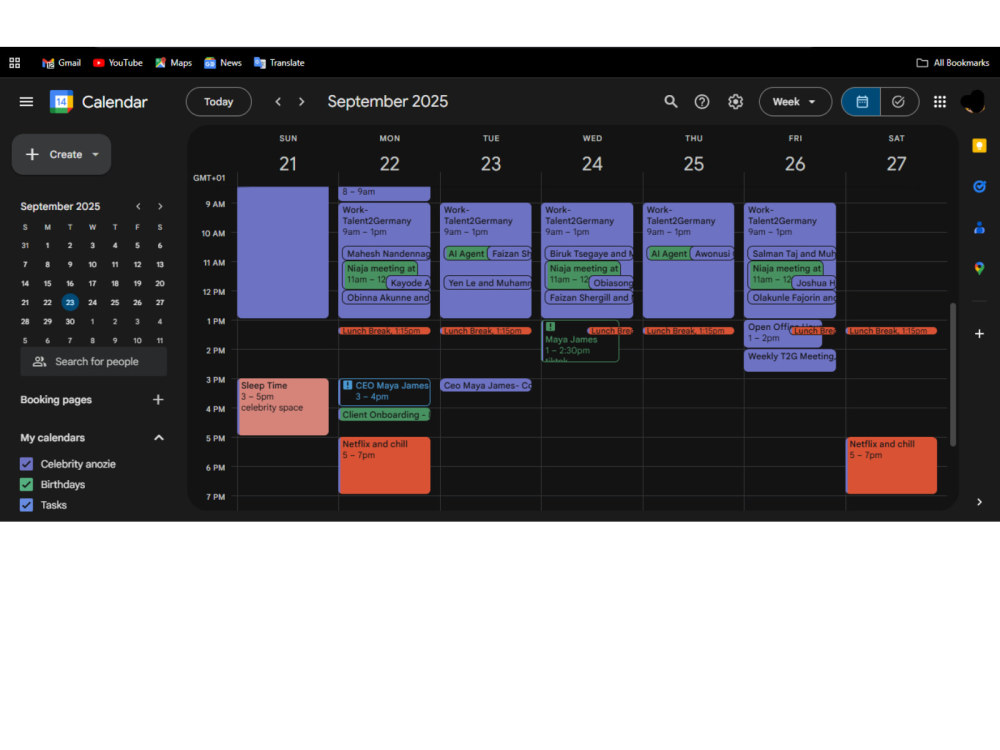The width and height of the screenshot is (1000, 750).
Task: Show next month in mini calendar
Action: pyautogui.click(x=160, y=206)
